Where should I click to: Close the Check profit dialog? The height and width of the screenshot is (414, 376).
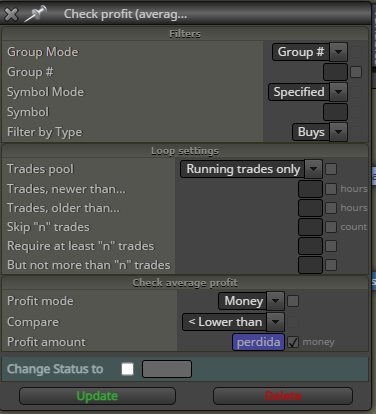11,15
